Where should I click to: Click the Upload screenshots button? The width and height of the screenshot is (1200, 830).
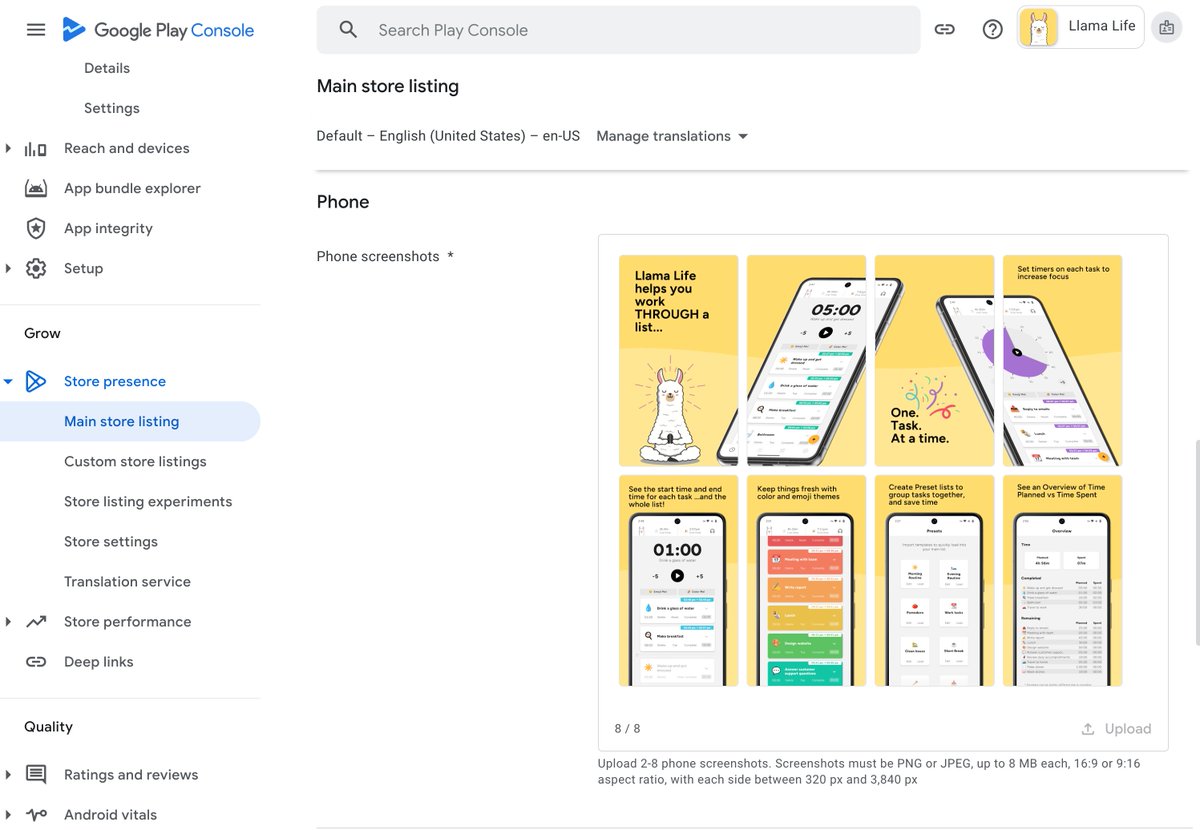click(x=1116, y=729)
